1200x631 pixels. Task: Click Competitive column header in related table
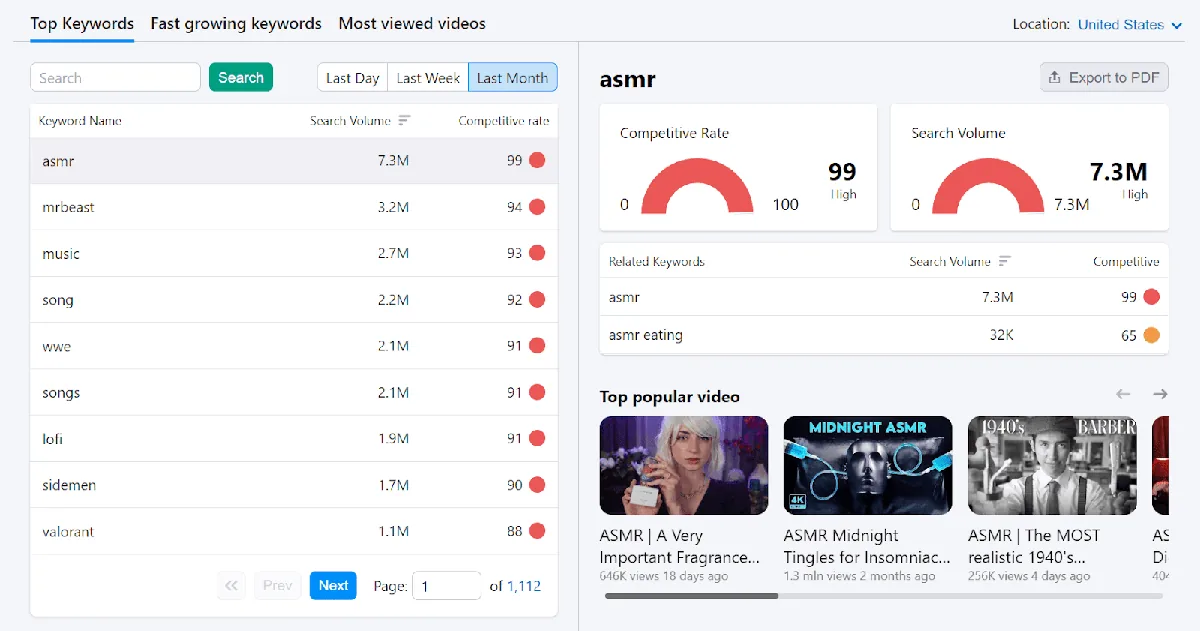click(1126, 262)
